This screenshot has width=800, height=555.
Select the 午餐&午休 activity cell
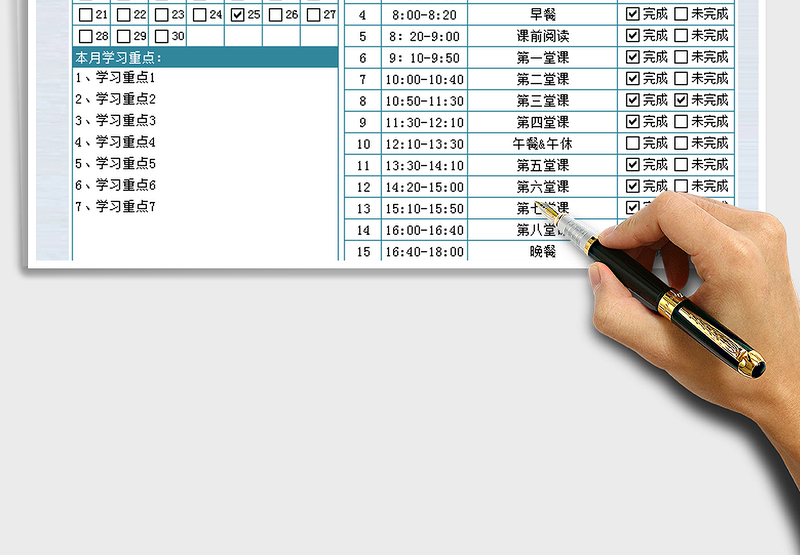point(542,144)
